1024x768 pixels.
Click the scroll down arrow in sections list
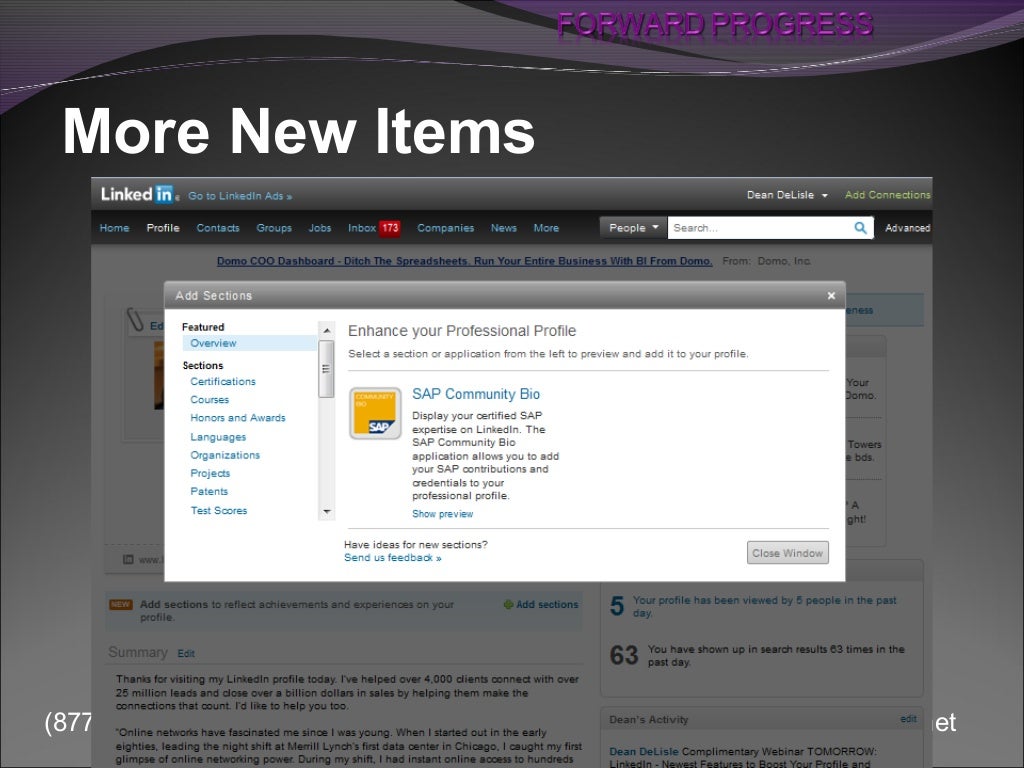click(327, 511)
